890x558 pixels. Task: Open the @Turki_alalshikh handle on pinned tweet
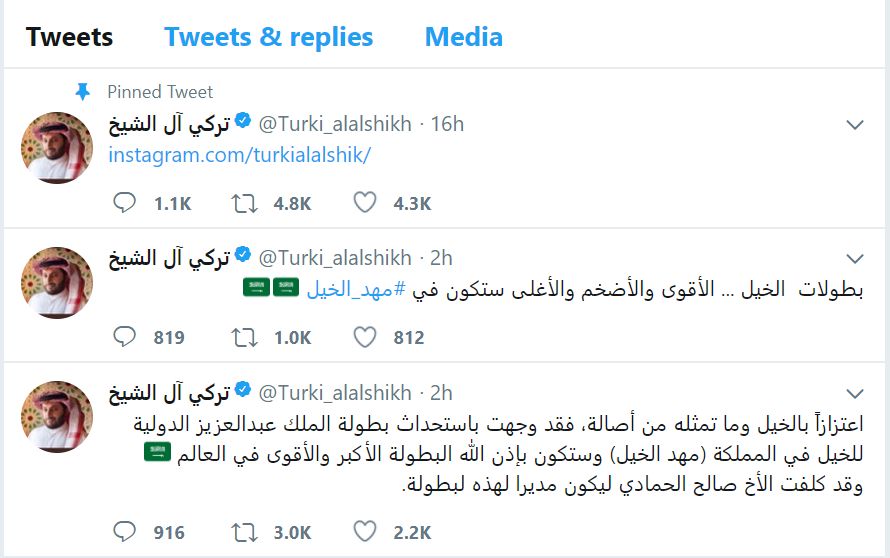tap(335, 124)
